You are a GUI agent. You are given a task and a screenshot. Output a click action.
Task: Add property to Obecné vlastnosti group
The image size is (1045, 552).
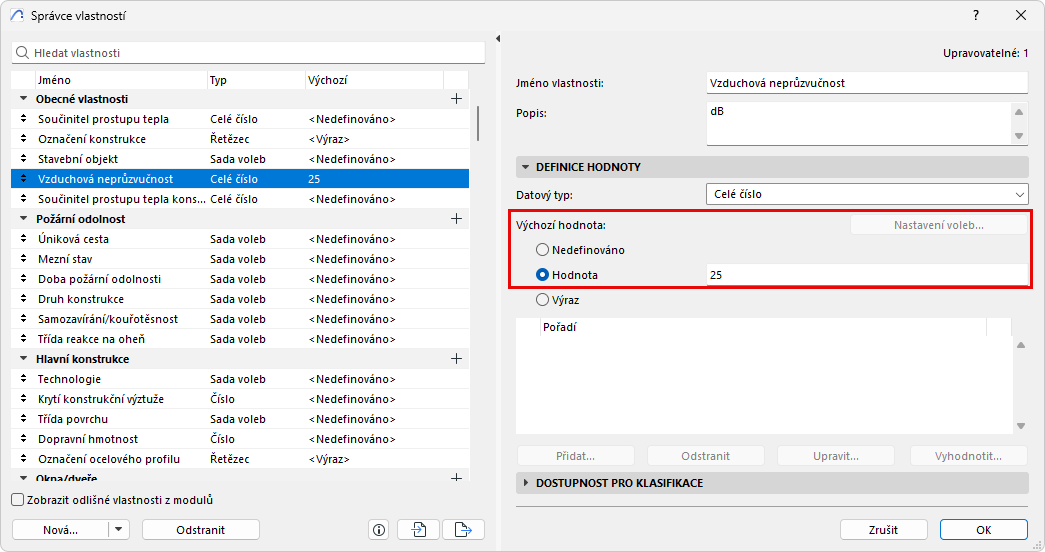(x=456, y=99)
